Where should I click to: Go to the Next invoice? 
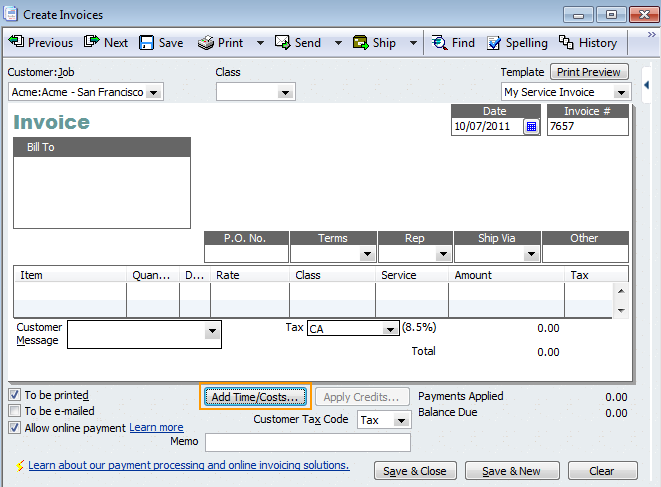[105, 43]
